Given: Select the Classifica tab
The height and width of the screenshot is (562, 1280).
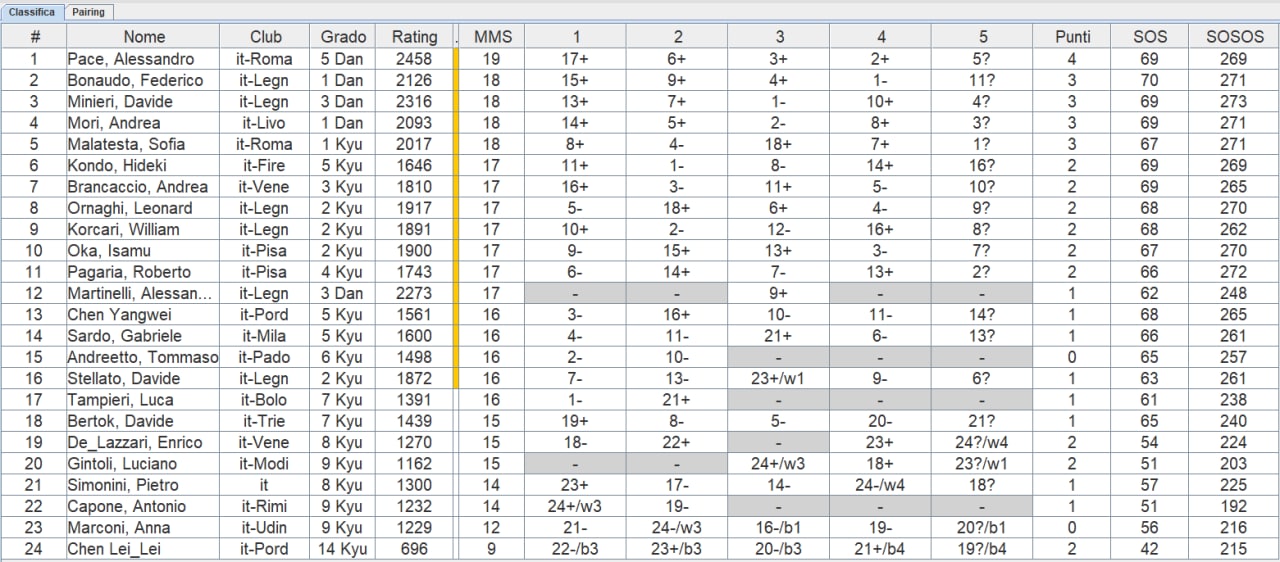Looking at the screenshot, I should pyautogui.click(x=32, y=12).
